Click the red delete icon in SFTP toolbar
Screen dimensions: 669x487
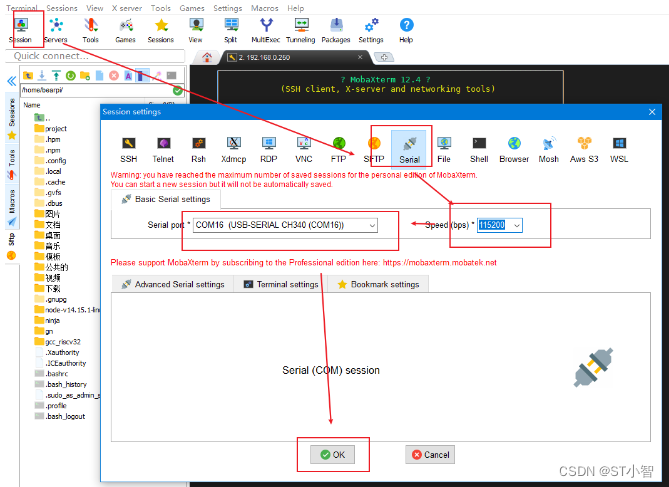click(x=114, y=76)
